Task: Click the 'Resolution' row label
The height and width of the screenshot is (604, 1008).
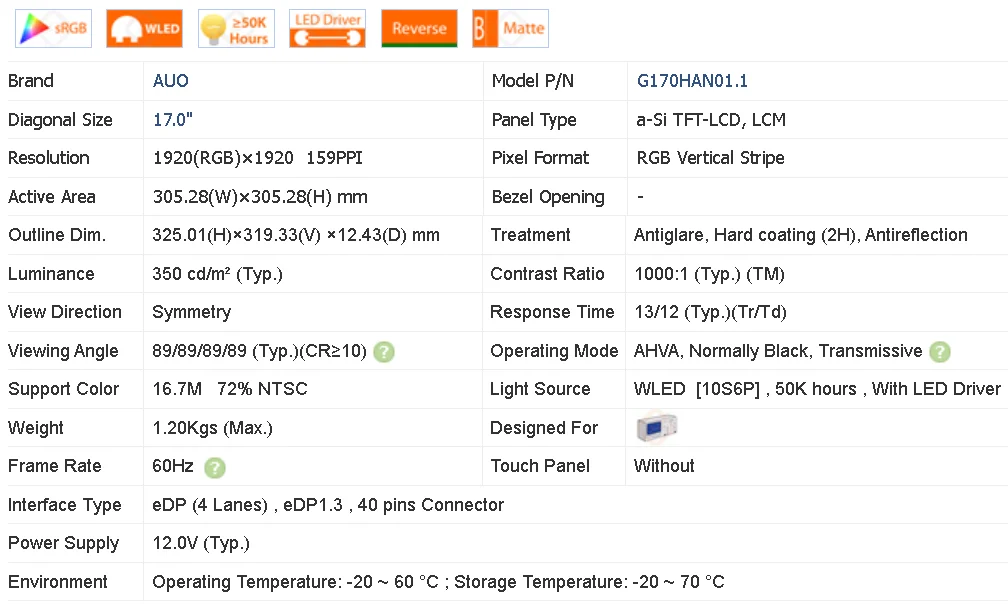Action: [49, 158]
